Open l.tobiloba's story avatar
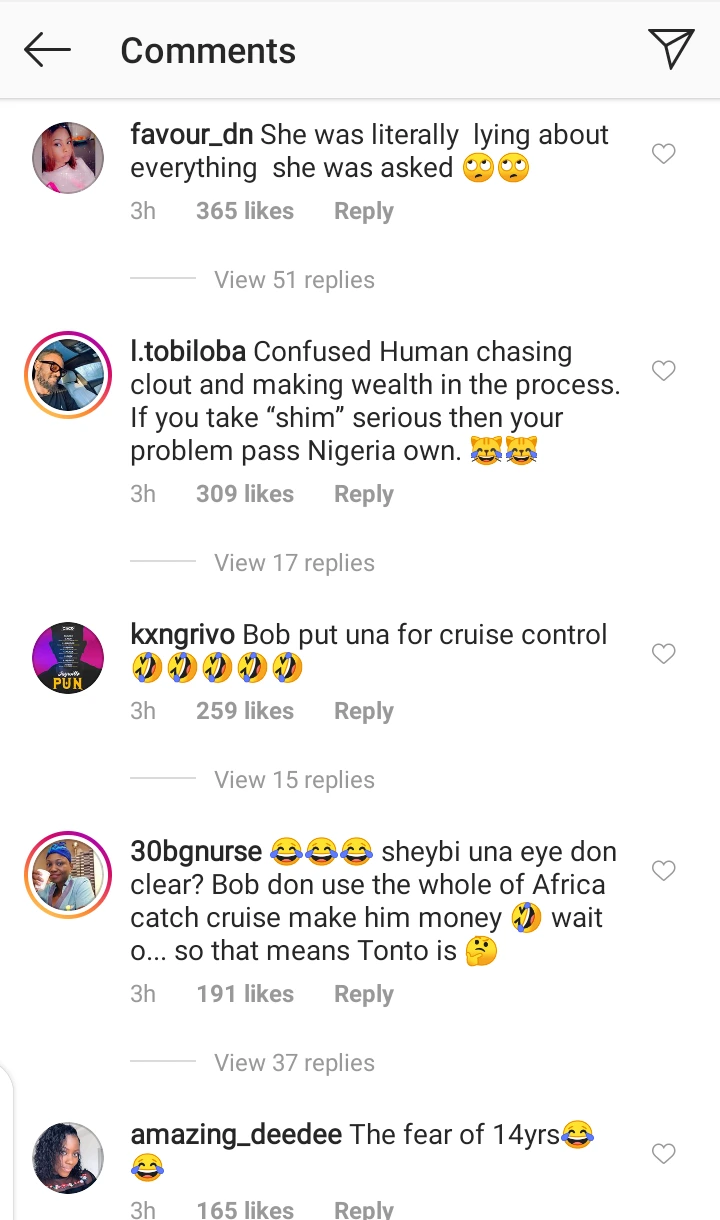 click(68, 374)
